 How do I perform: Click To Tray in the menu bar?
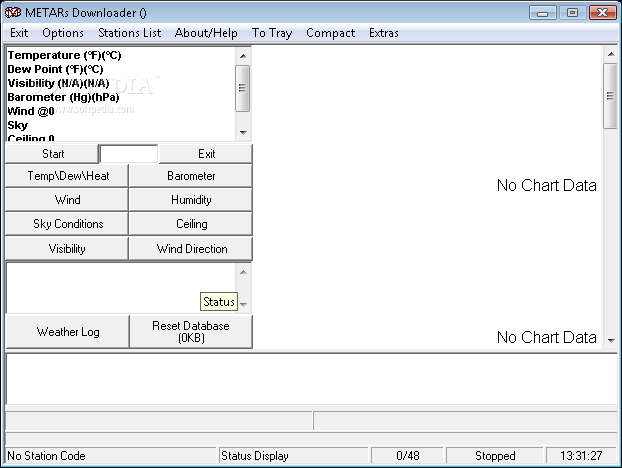(272, 33)
